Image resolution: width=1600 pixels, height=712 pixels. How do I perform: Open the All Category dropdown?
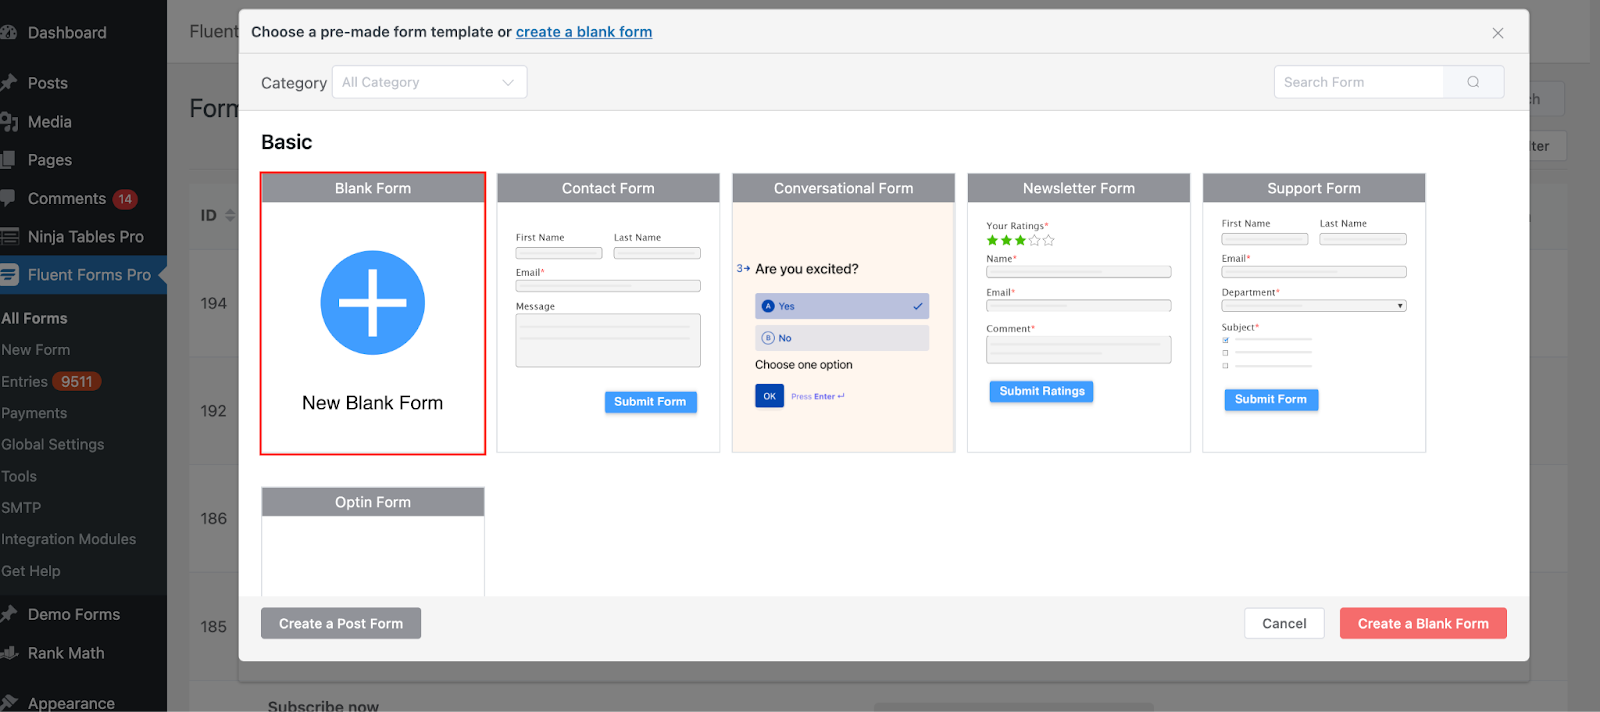pos(429,82)
